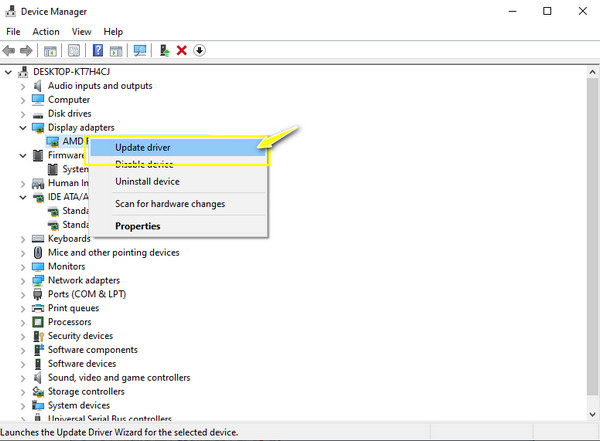The height and width of the screenshot is (441, 600).
Task: Expand the Keyboards category arrow
Action: coord(23,239)
